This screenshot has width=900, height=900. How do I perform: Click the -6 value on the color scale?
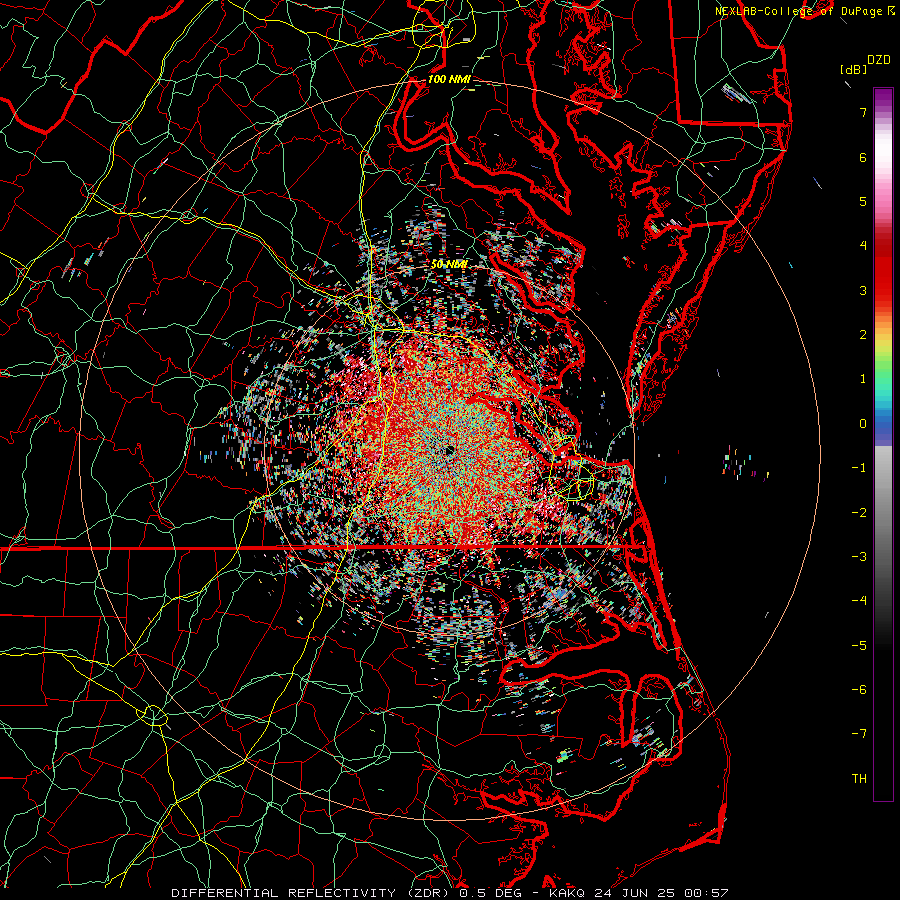(x=859, y=689)
